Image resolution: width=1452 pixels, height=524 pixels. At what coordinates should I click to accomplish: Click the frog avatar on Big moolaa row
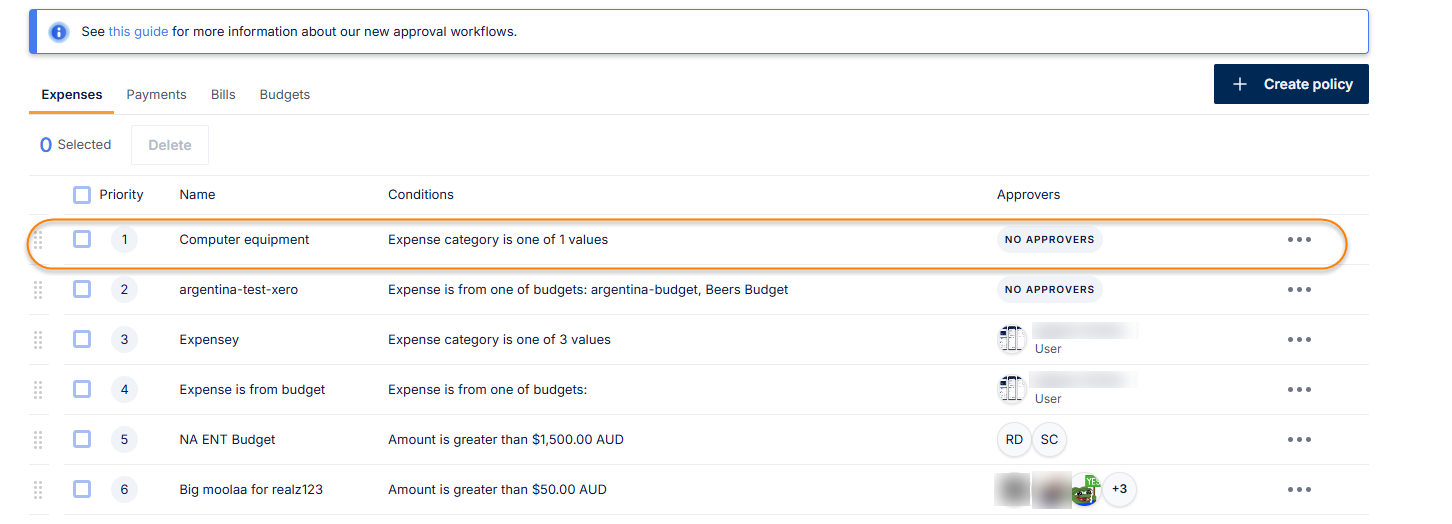pyautogui.click(x=1085, y=490)
